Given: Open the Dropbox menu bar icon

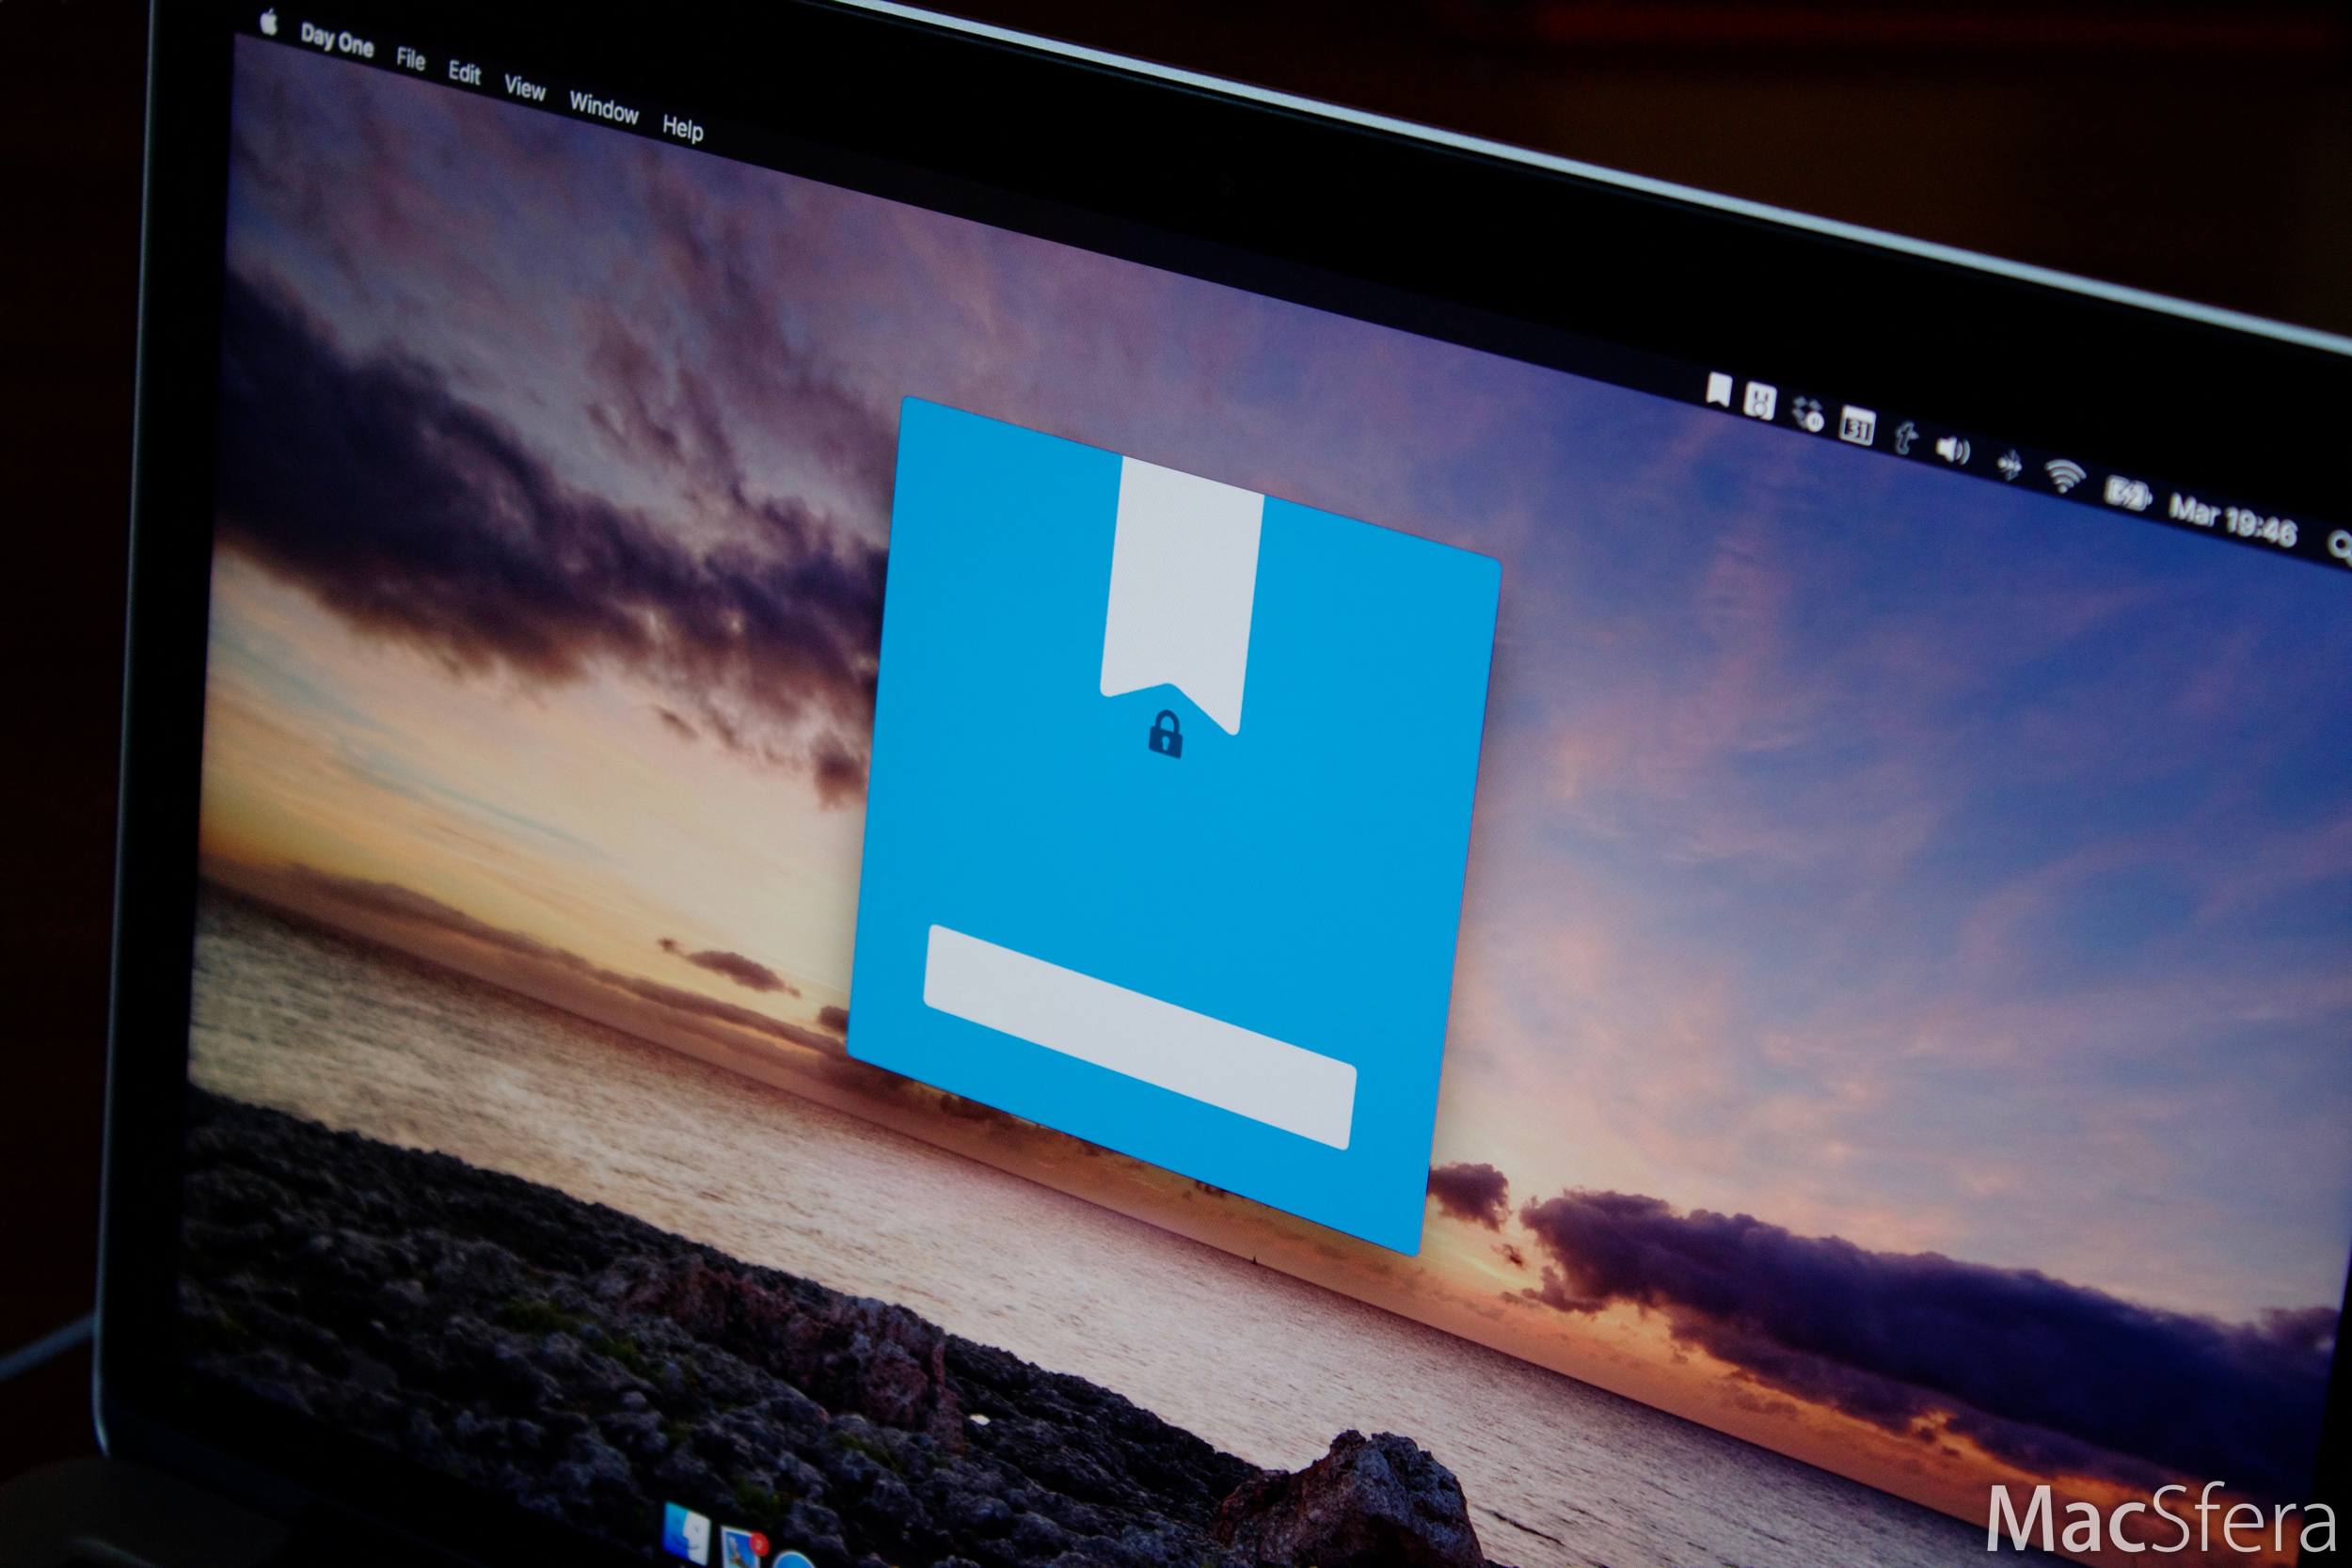Looking at the screenshot, I should coord(1808,414).
